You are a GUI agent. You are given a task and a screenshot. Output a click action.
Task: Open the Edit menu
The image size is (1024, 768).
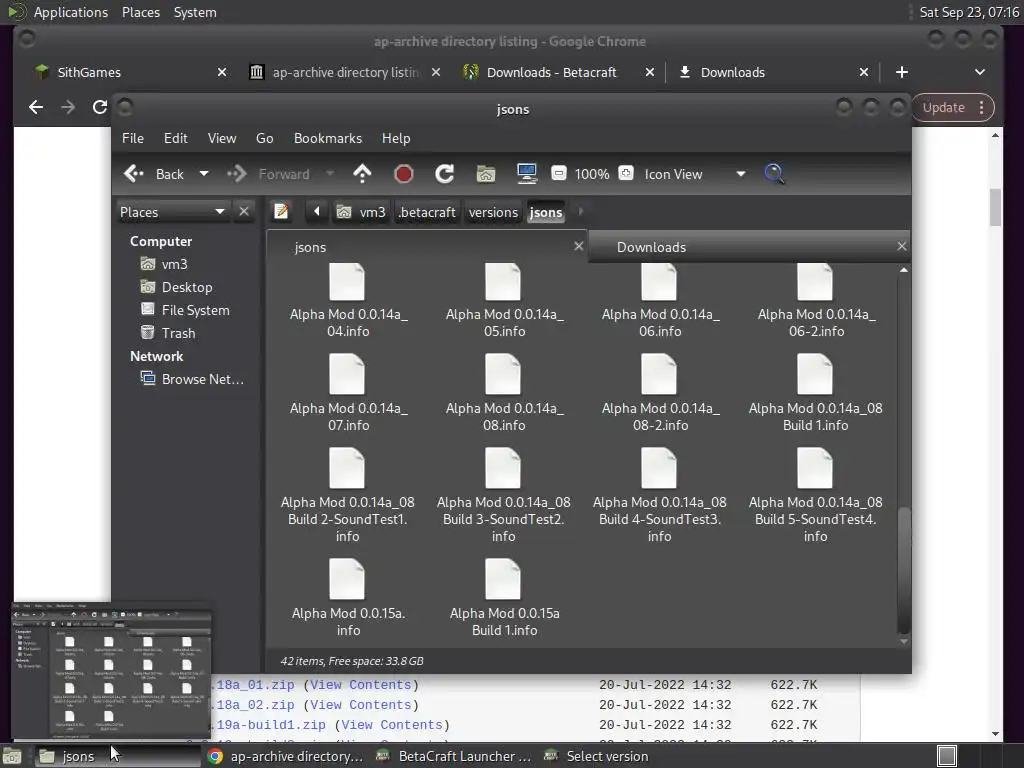(176, 138)
